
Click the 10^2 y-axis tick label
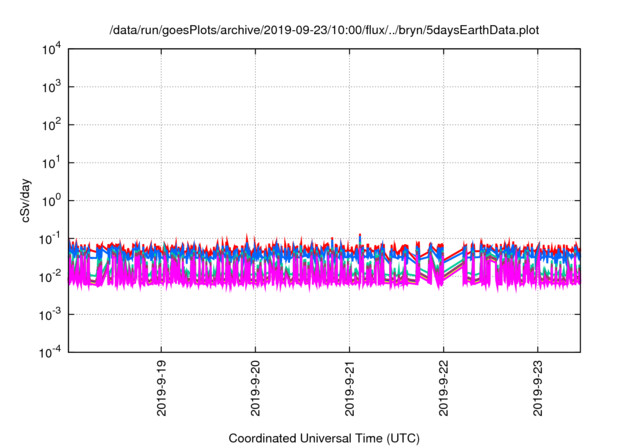[x=51, y=125]
